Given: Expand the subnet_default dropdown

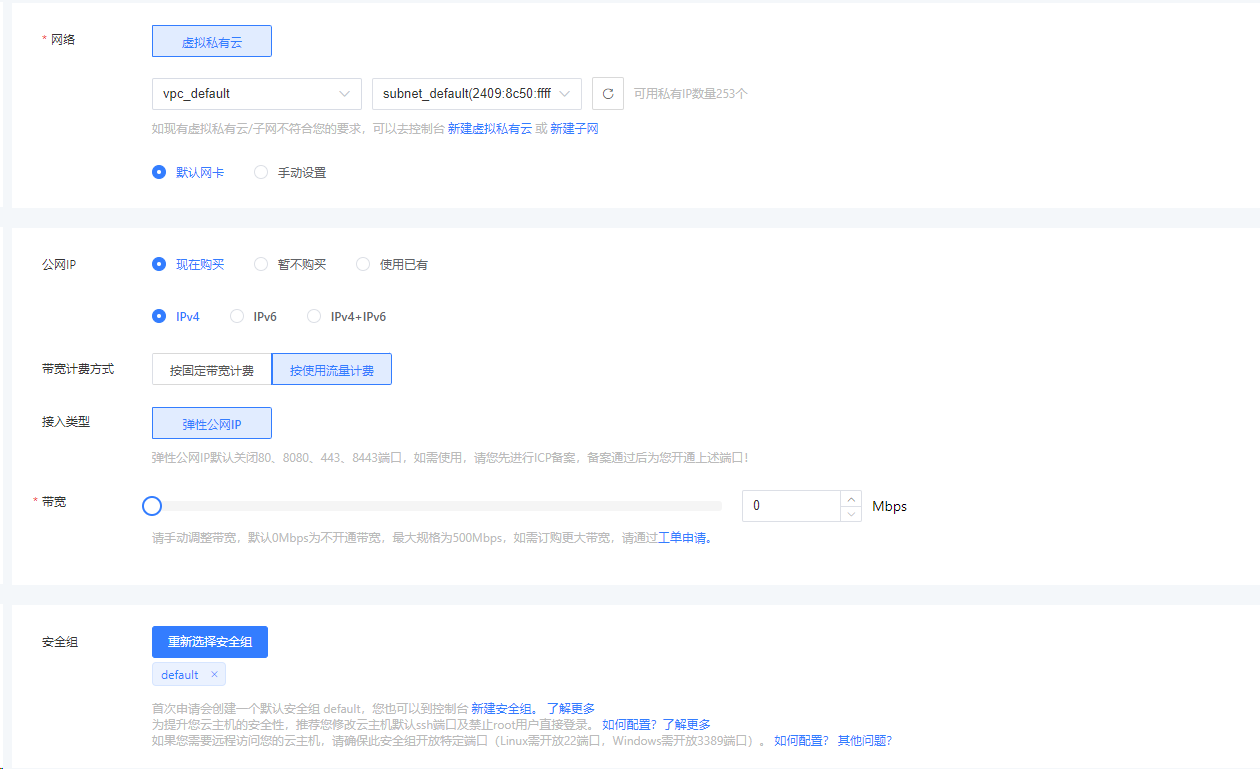Looking at the screenshot, I should click(476, 93).
